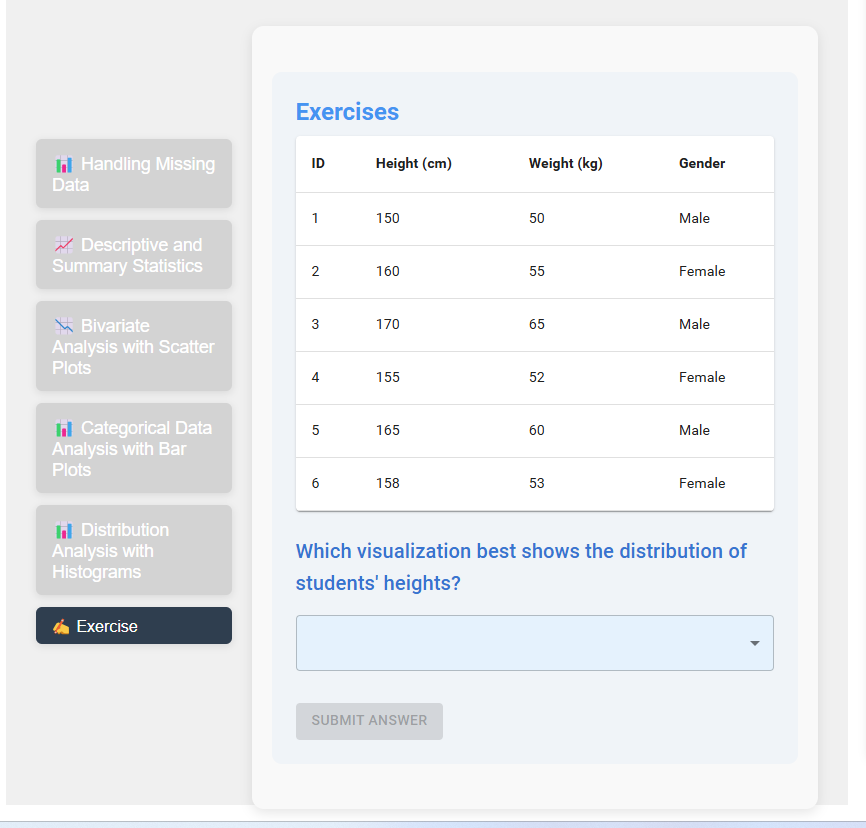Select Distribution Analysis with Histograms
Image resolution: width=866 pixels, height=828 pixels.
134,550
